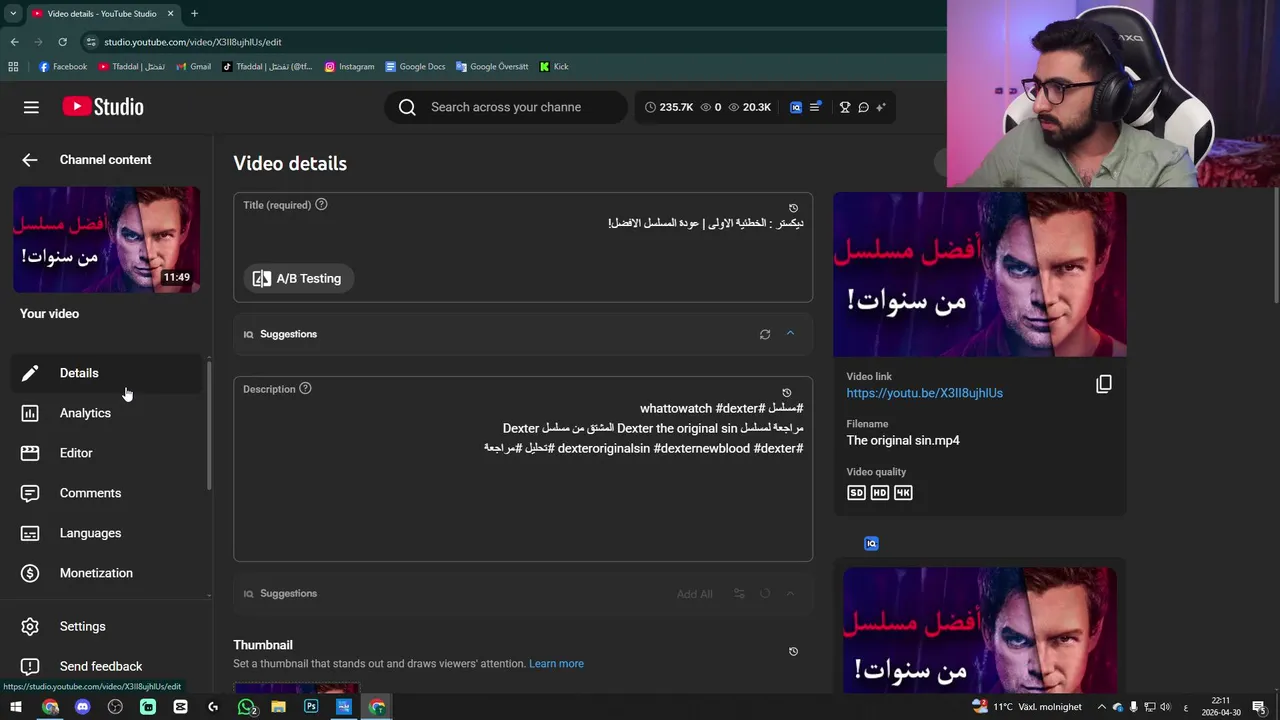Screen dimensions: 1280x720
Task: Copy the video link
Action: coord(1104,384)
